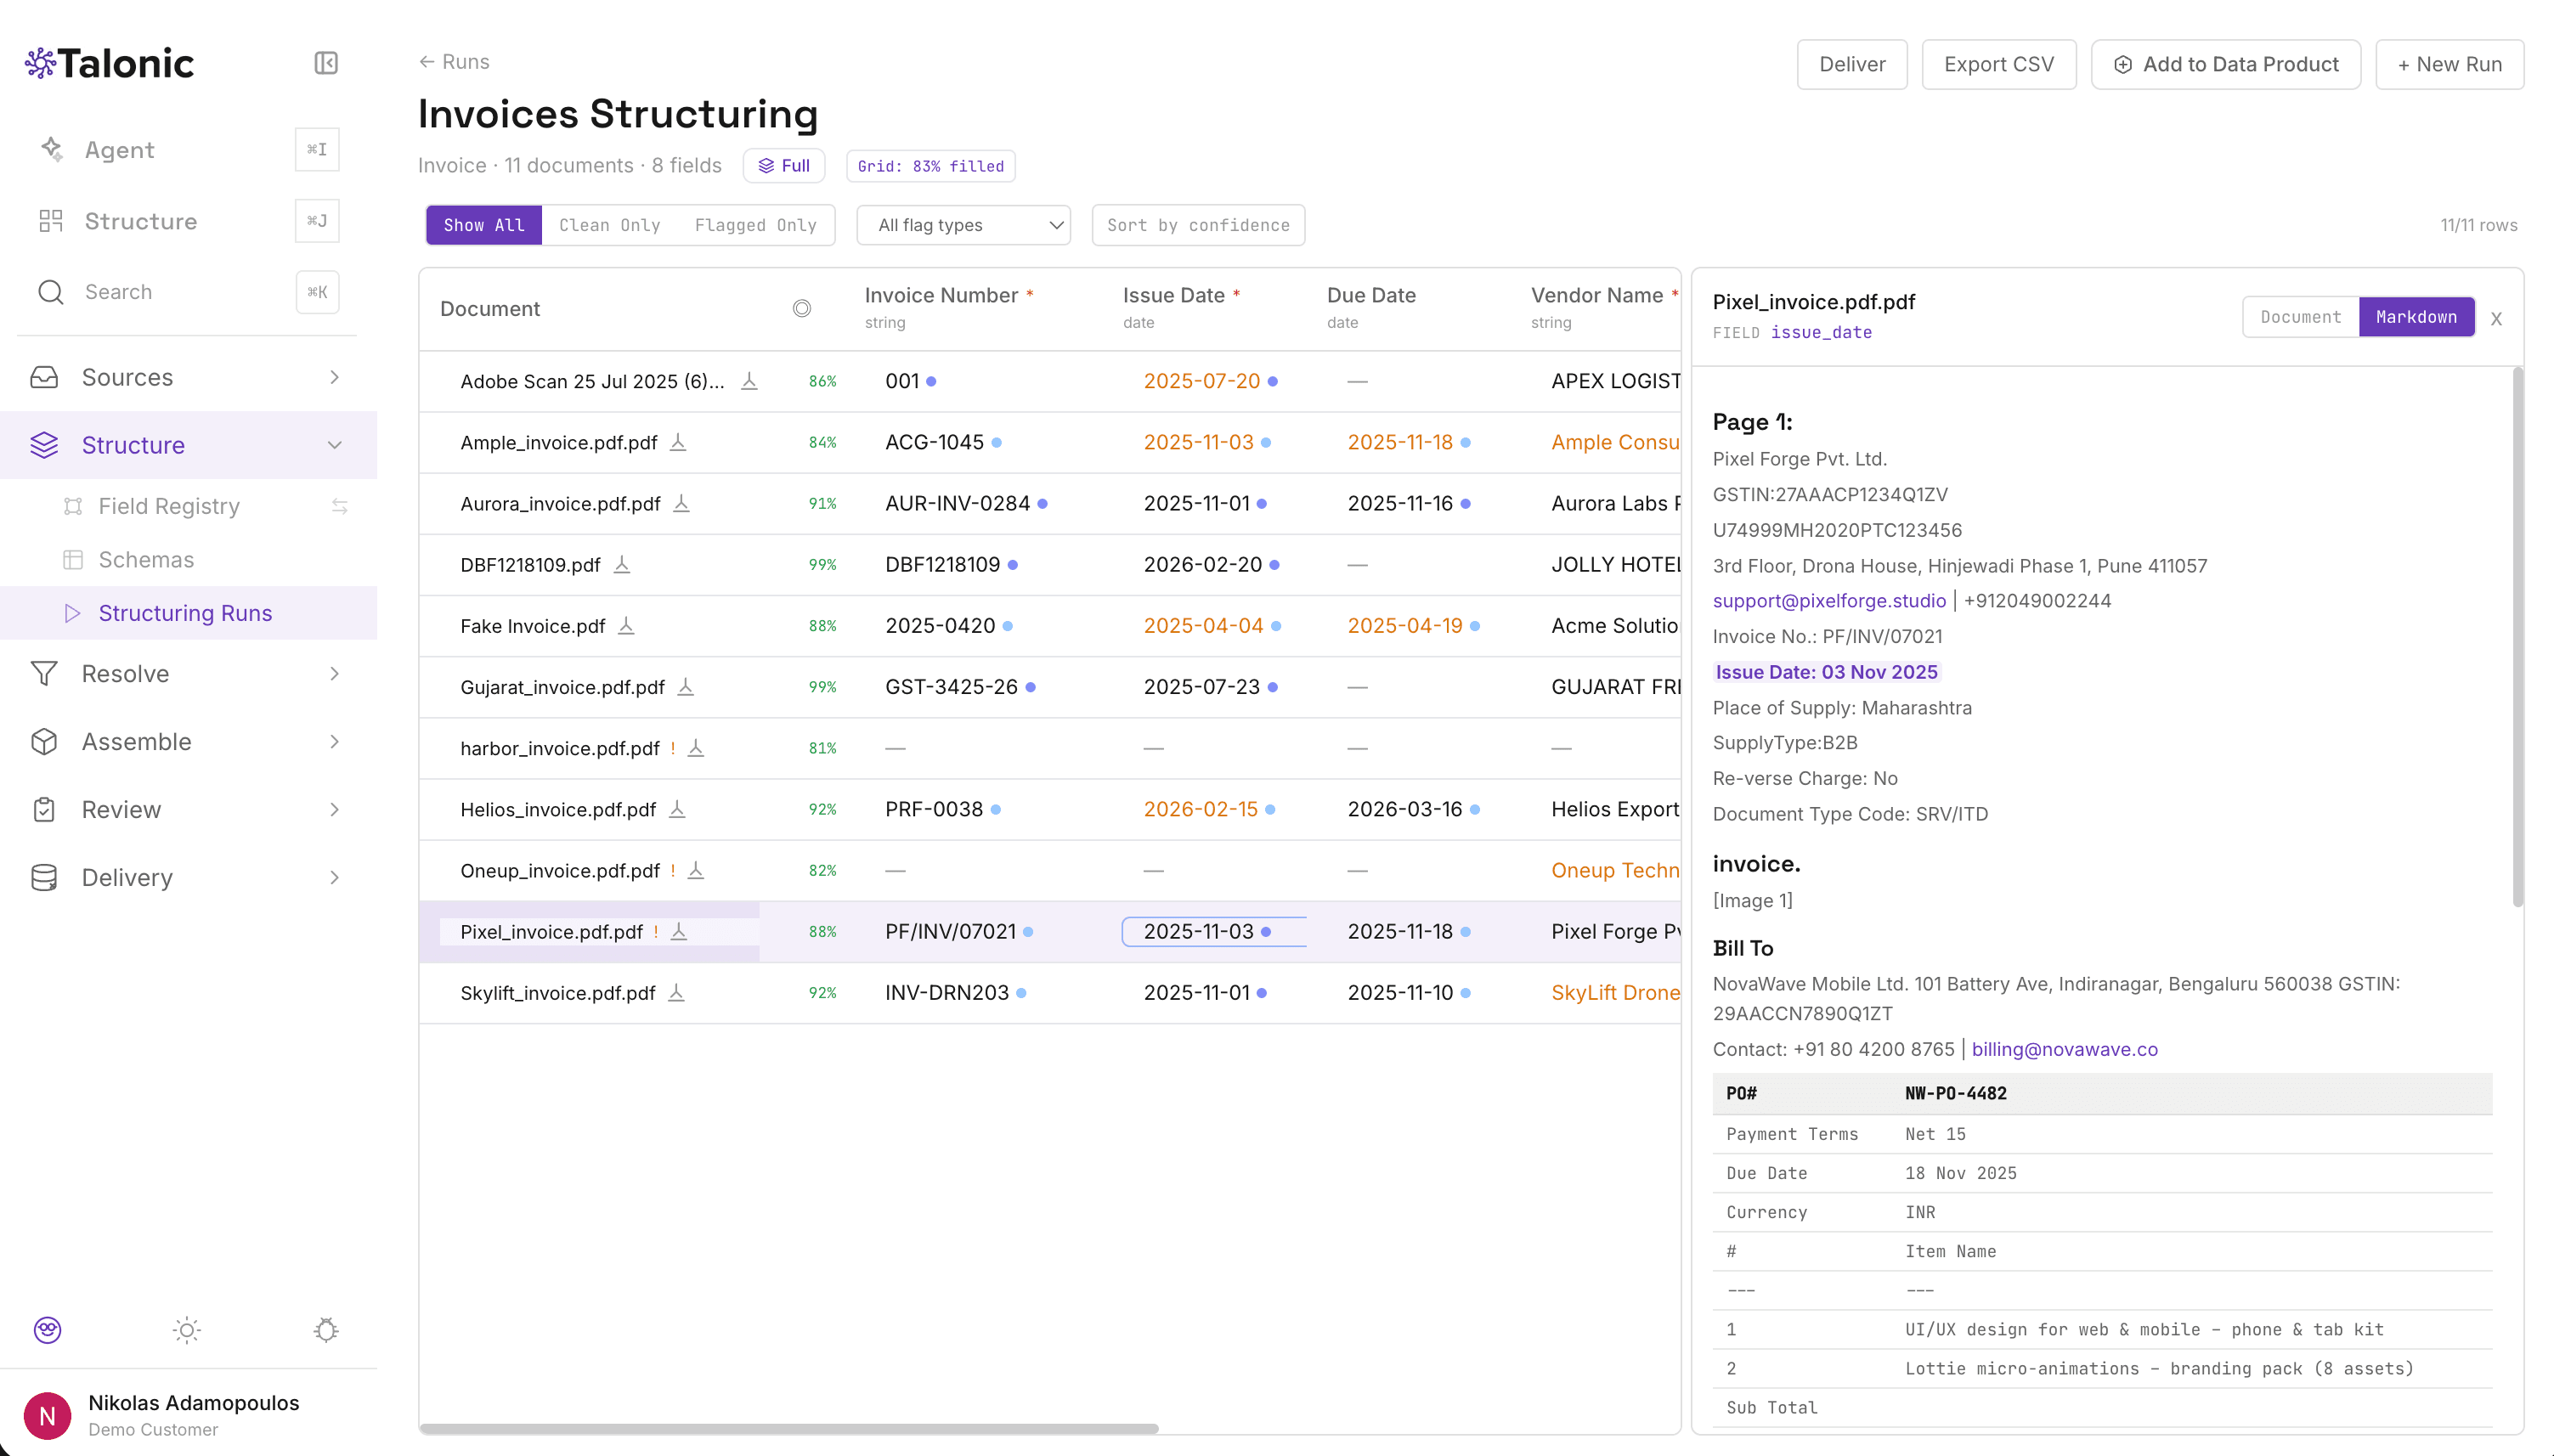2554x1456 pixels.
Task: Click the horizontal table scrollbar
Action: click(789, 1429)
